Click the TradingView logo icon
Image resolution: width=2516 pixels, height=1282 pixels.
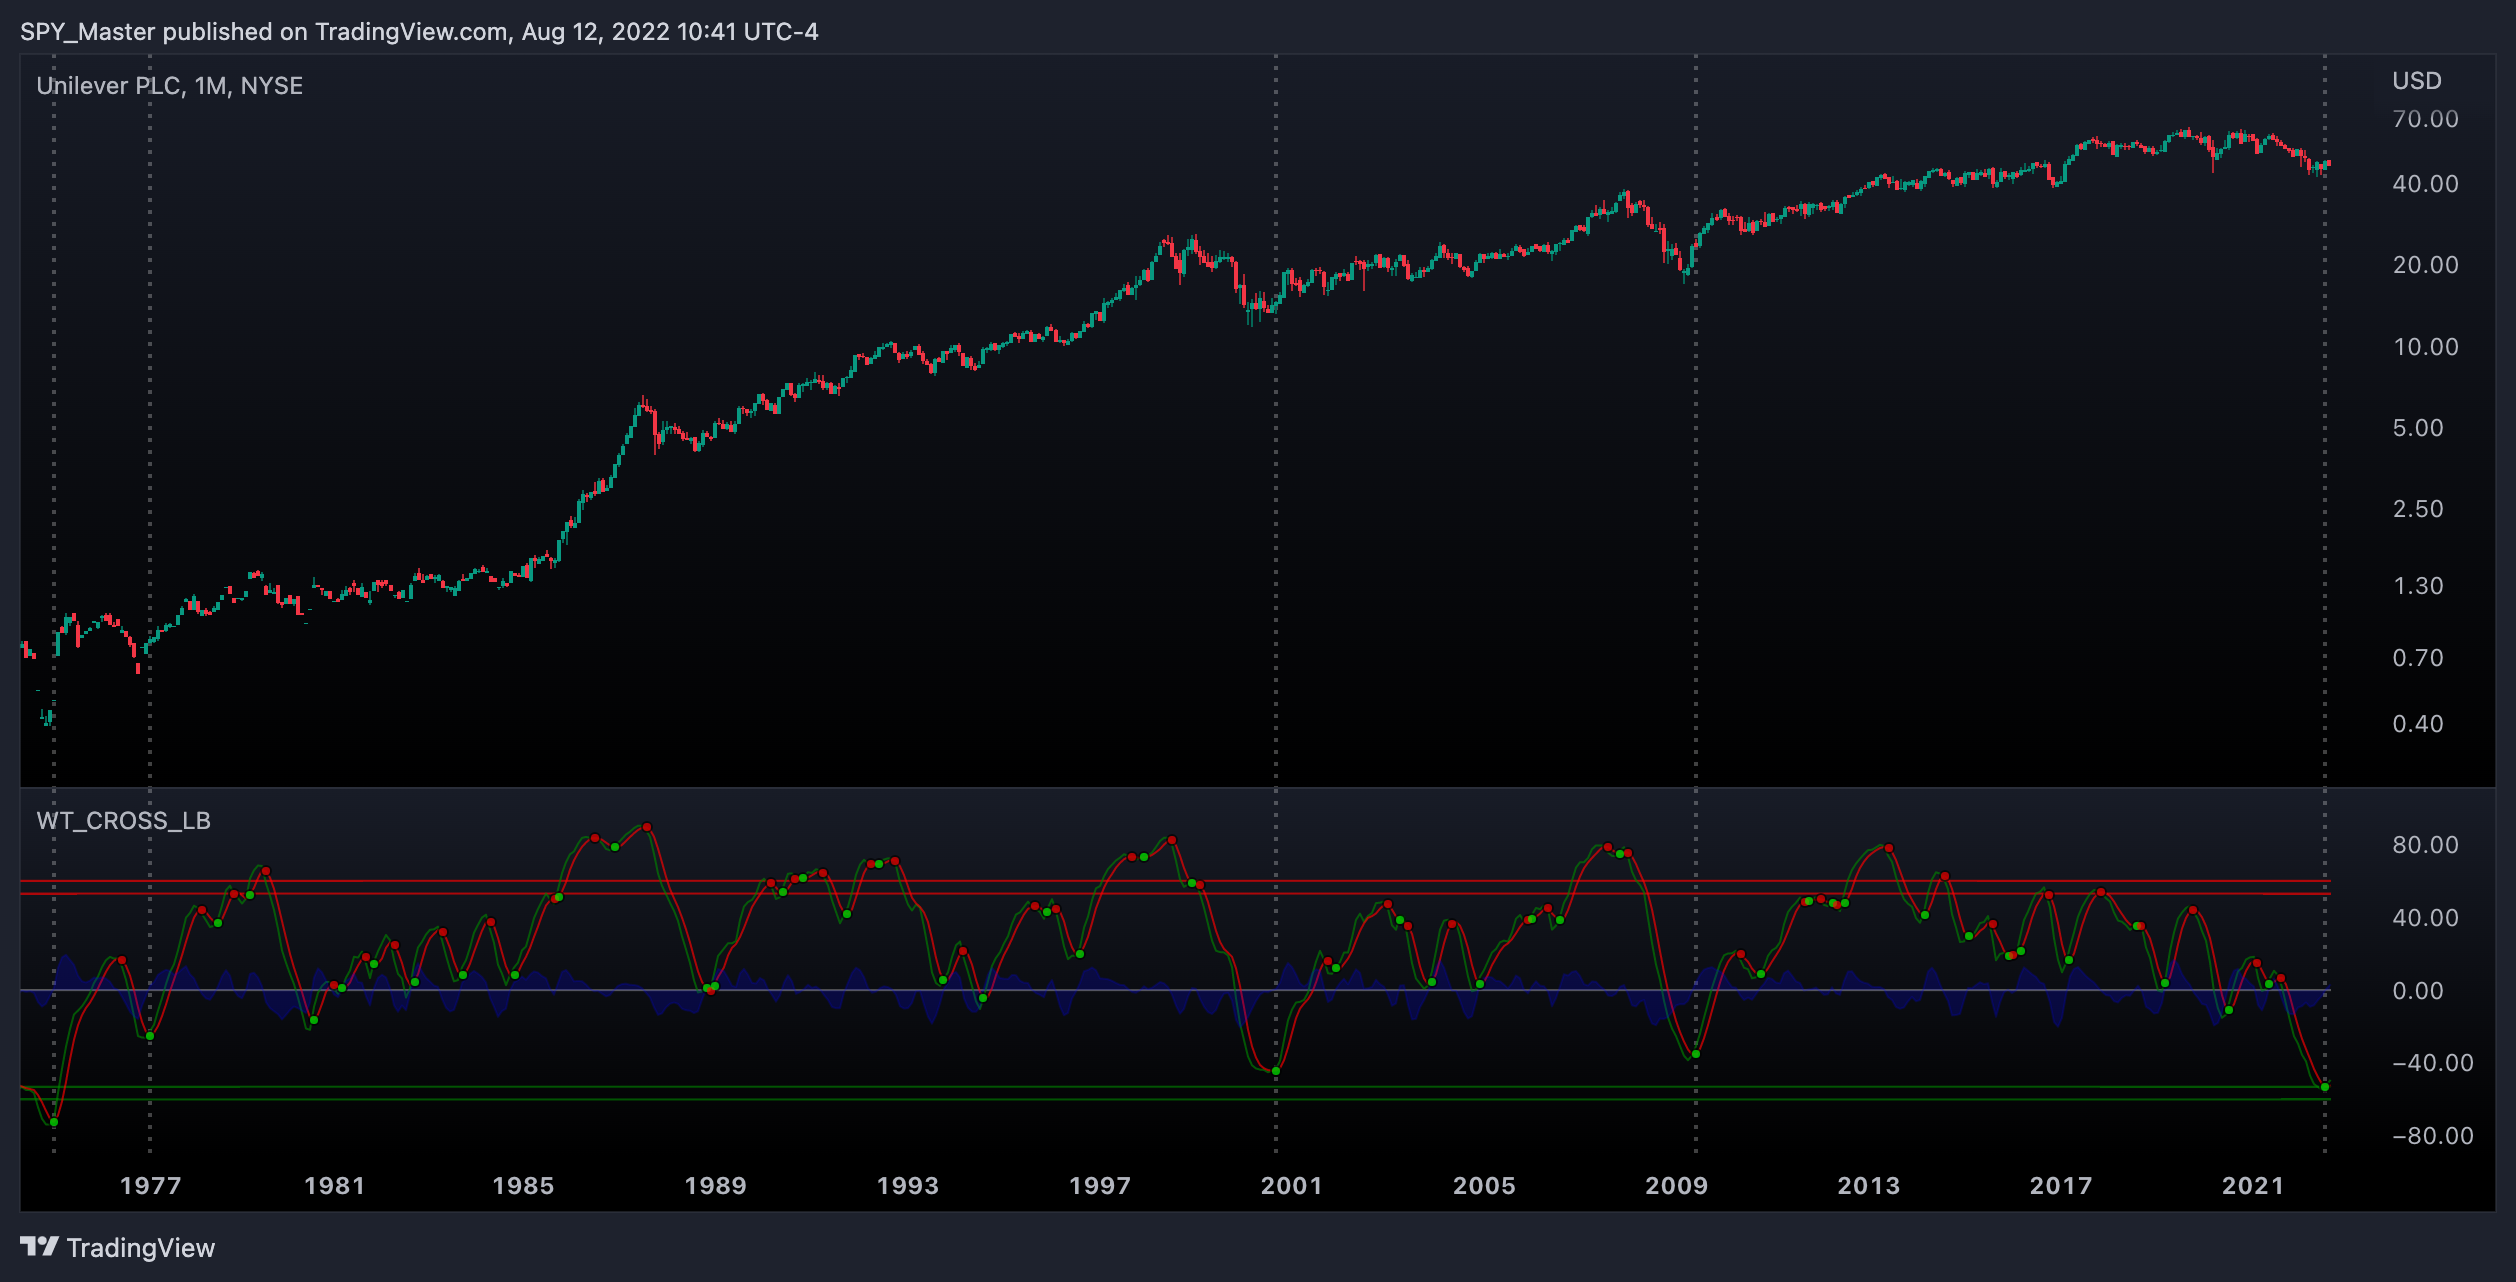[39, 1246]
